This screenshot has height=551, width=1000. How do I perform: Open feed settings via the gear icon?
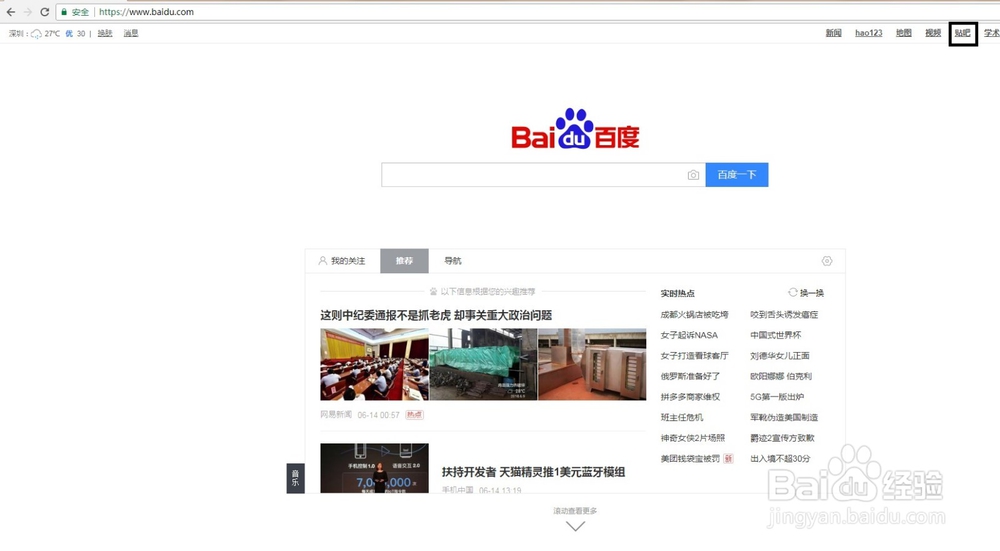(x=827, y=261)
